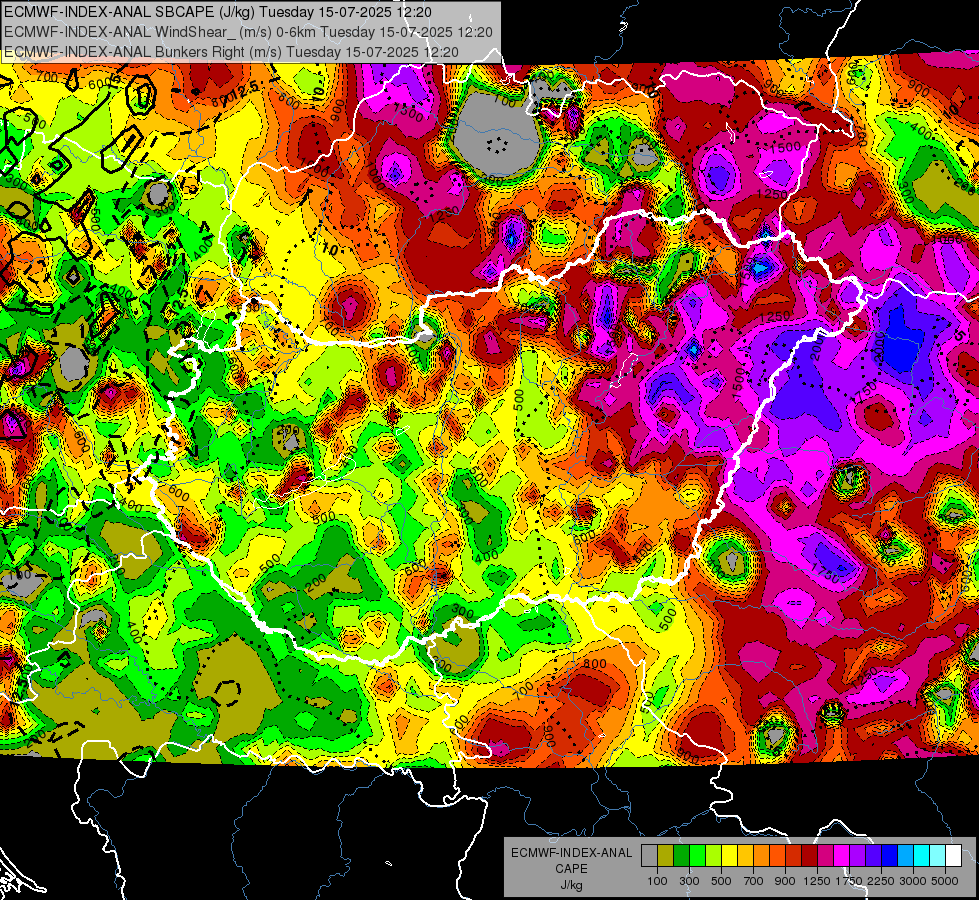Click the CAPE label in the legend

pyautogui.click(x=571, y=869)
